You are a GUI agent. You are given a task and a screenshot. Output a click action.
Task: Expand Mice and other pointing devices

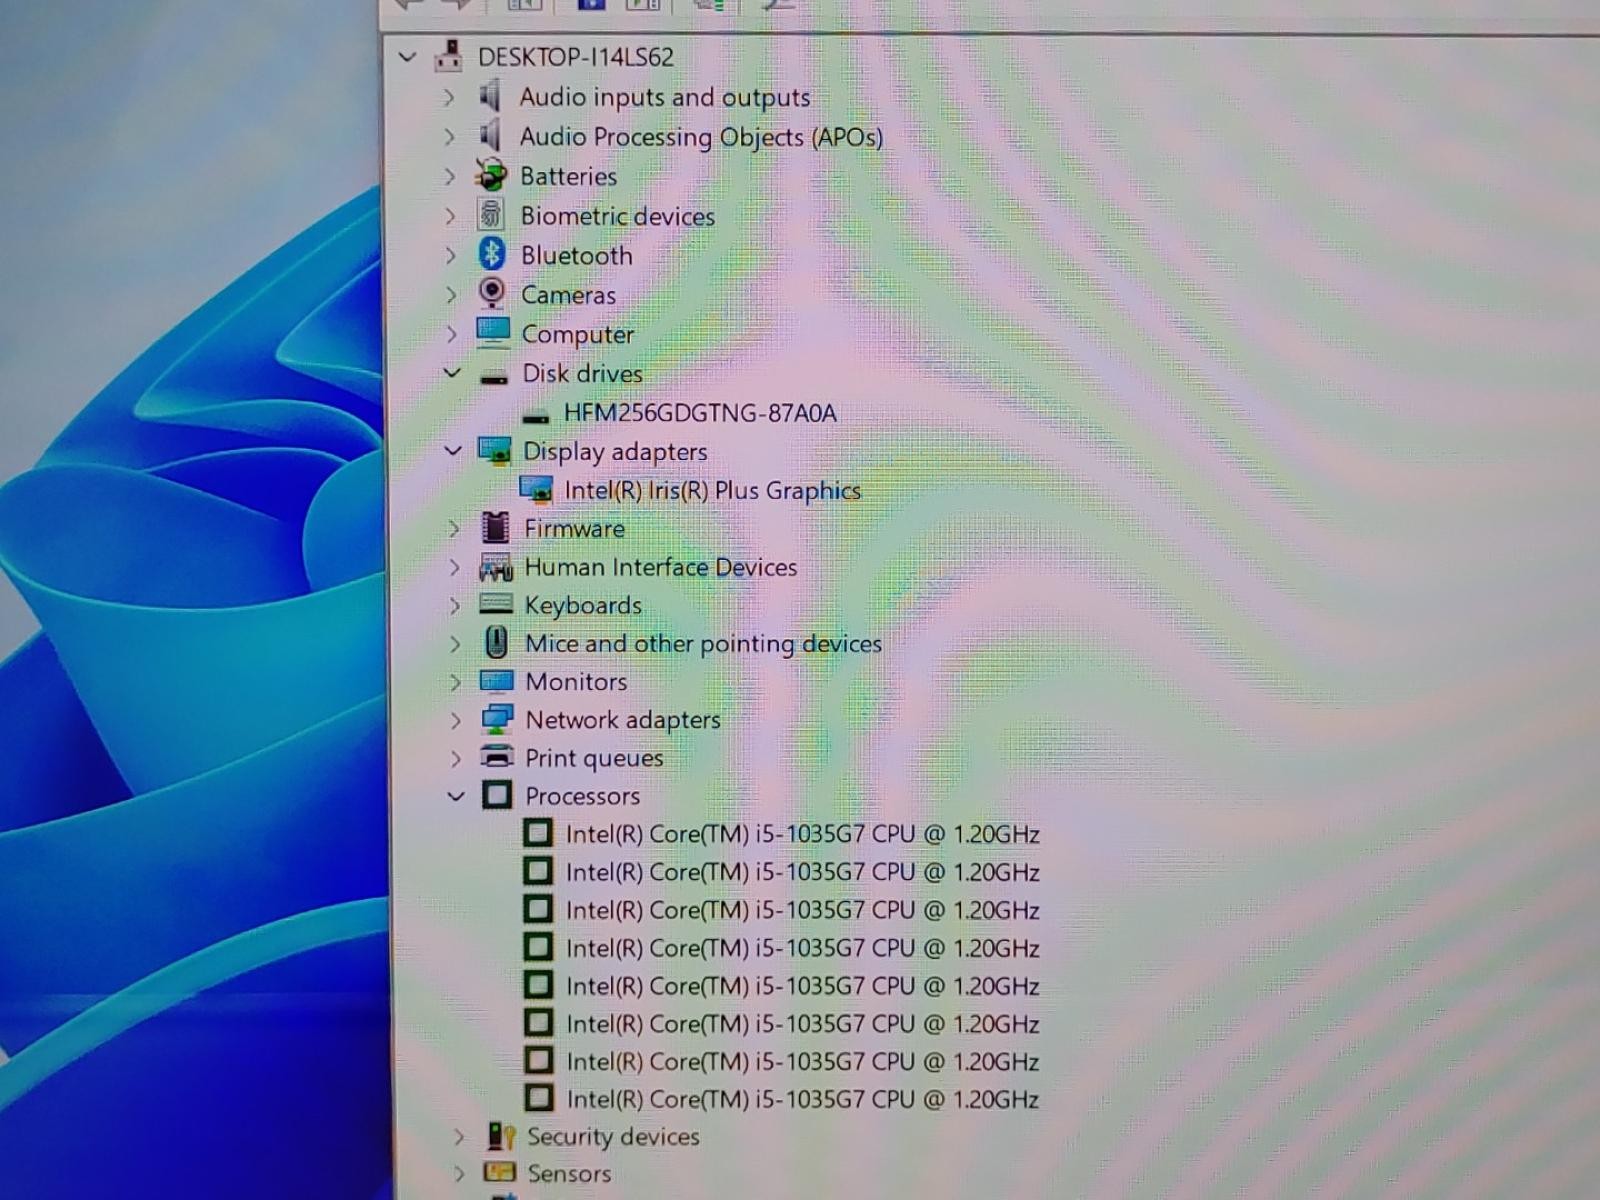click(x=456, y=643)
